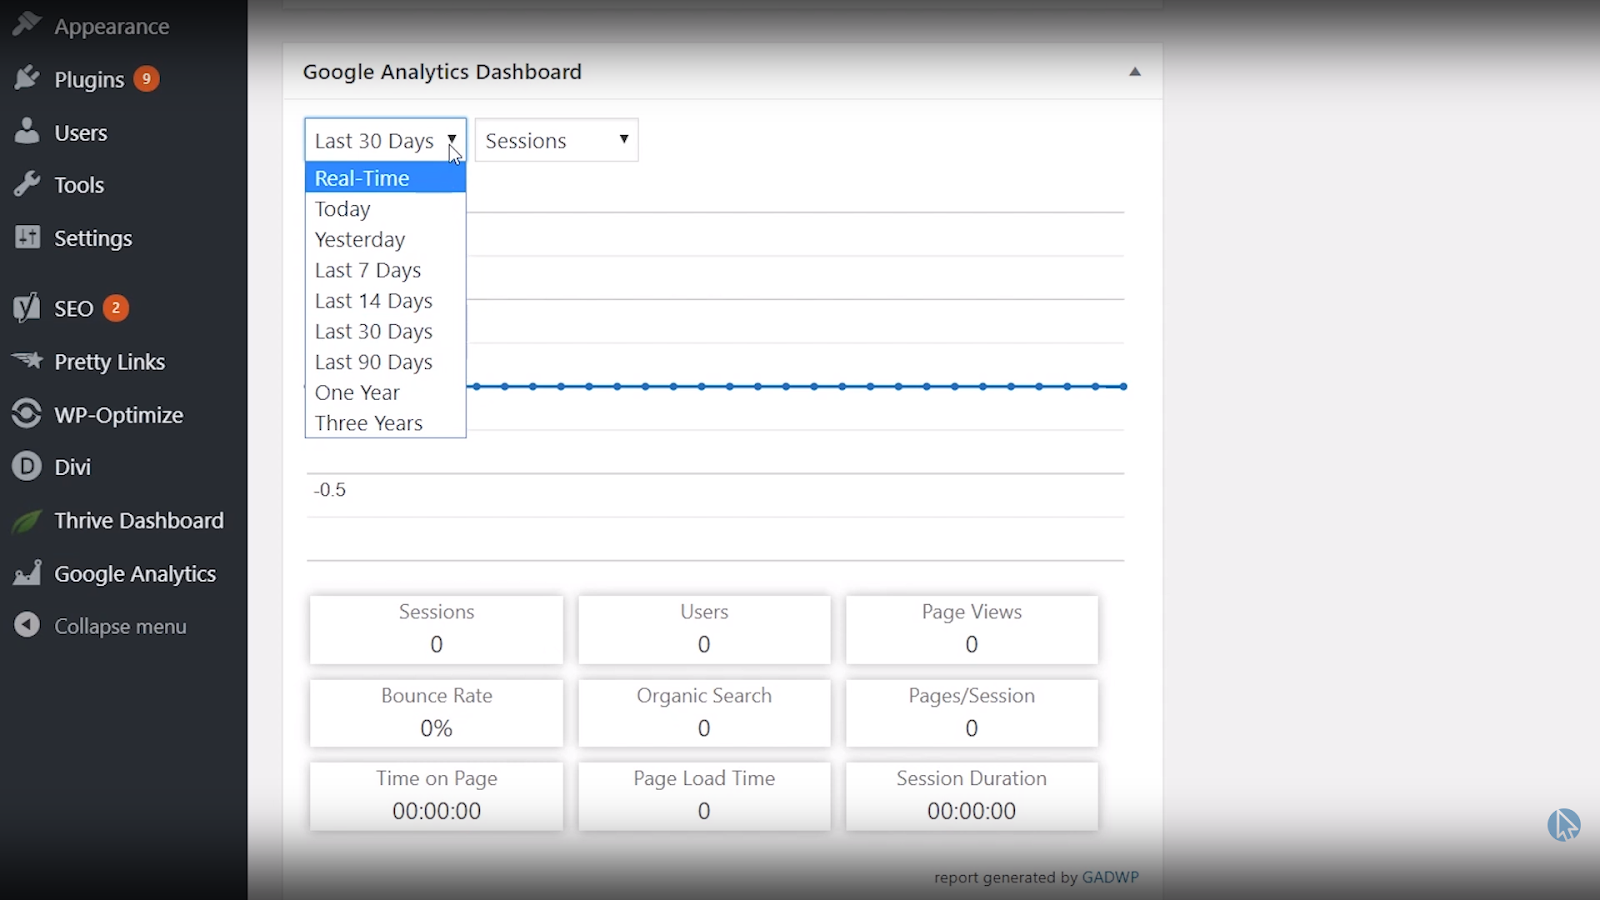Follow the GADWP link in the footer
Image resolution: width=1600 pixels, height=900 pixels.
(x=1110, y=877)
